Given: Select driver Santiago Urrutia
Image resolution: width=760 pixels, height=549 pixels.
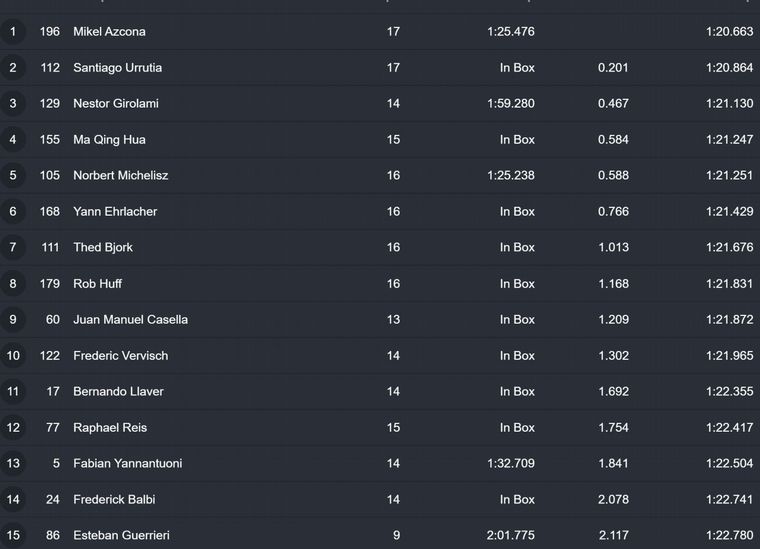Looking at the screenshot, I should pos(117,68).
